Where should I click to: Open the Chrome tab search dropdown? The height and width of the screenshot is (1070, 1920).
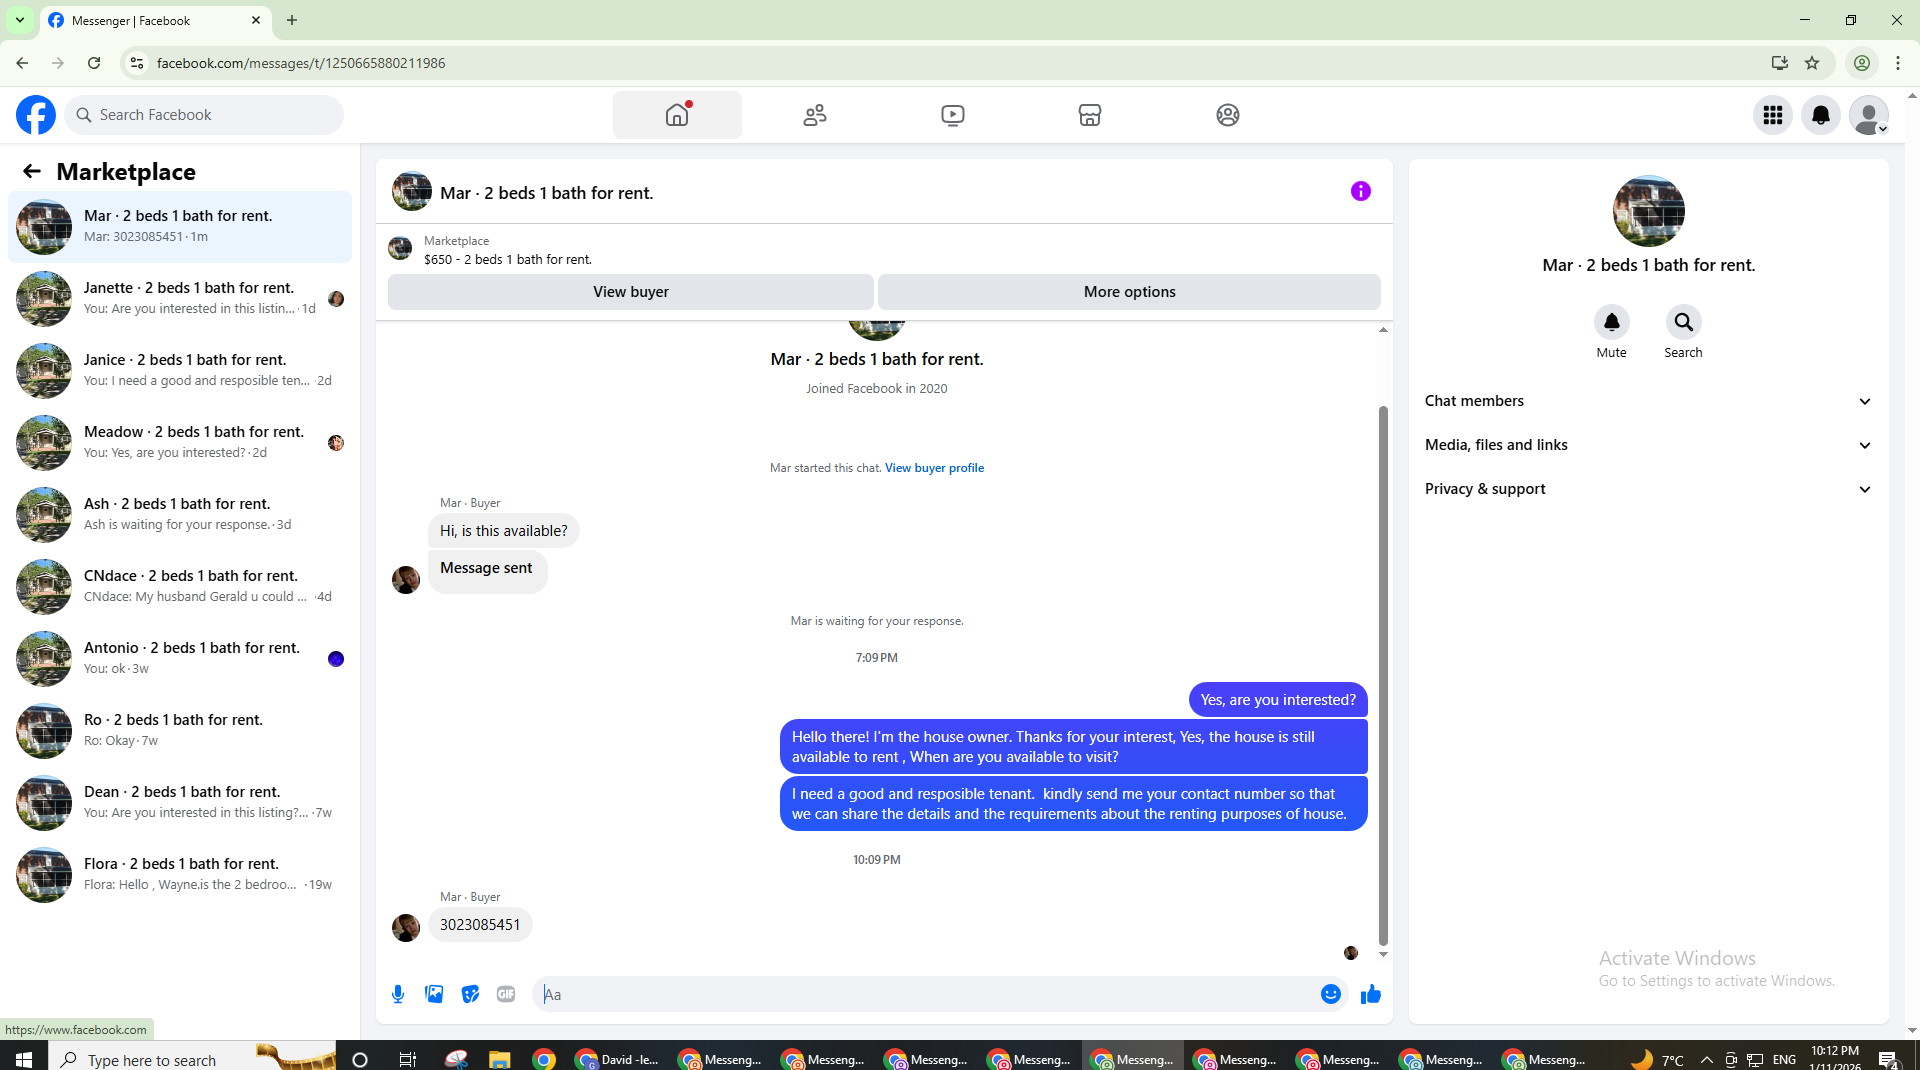tap(20, 20)
